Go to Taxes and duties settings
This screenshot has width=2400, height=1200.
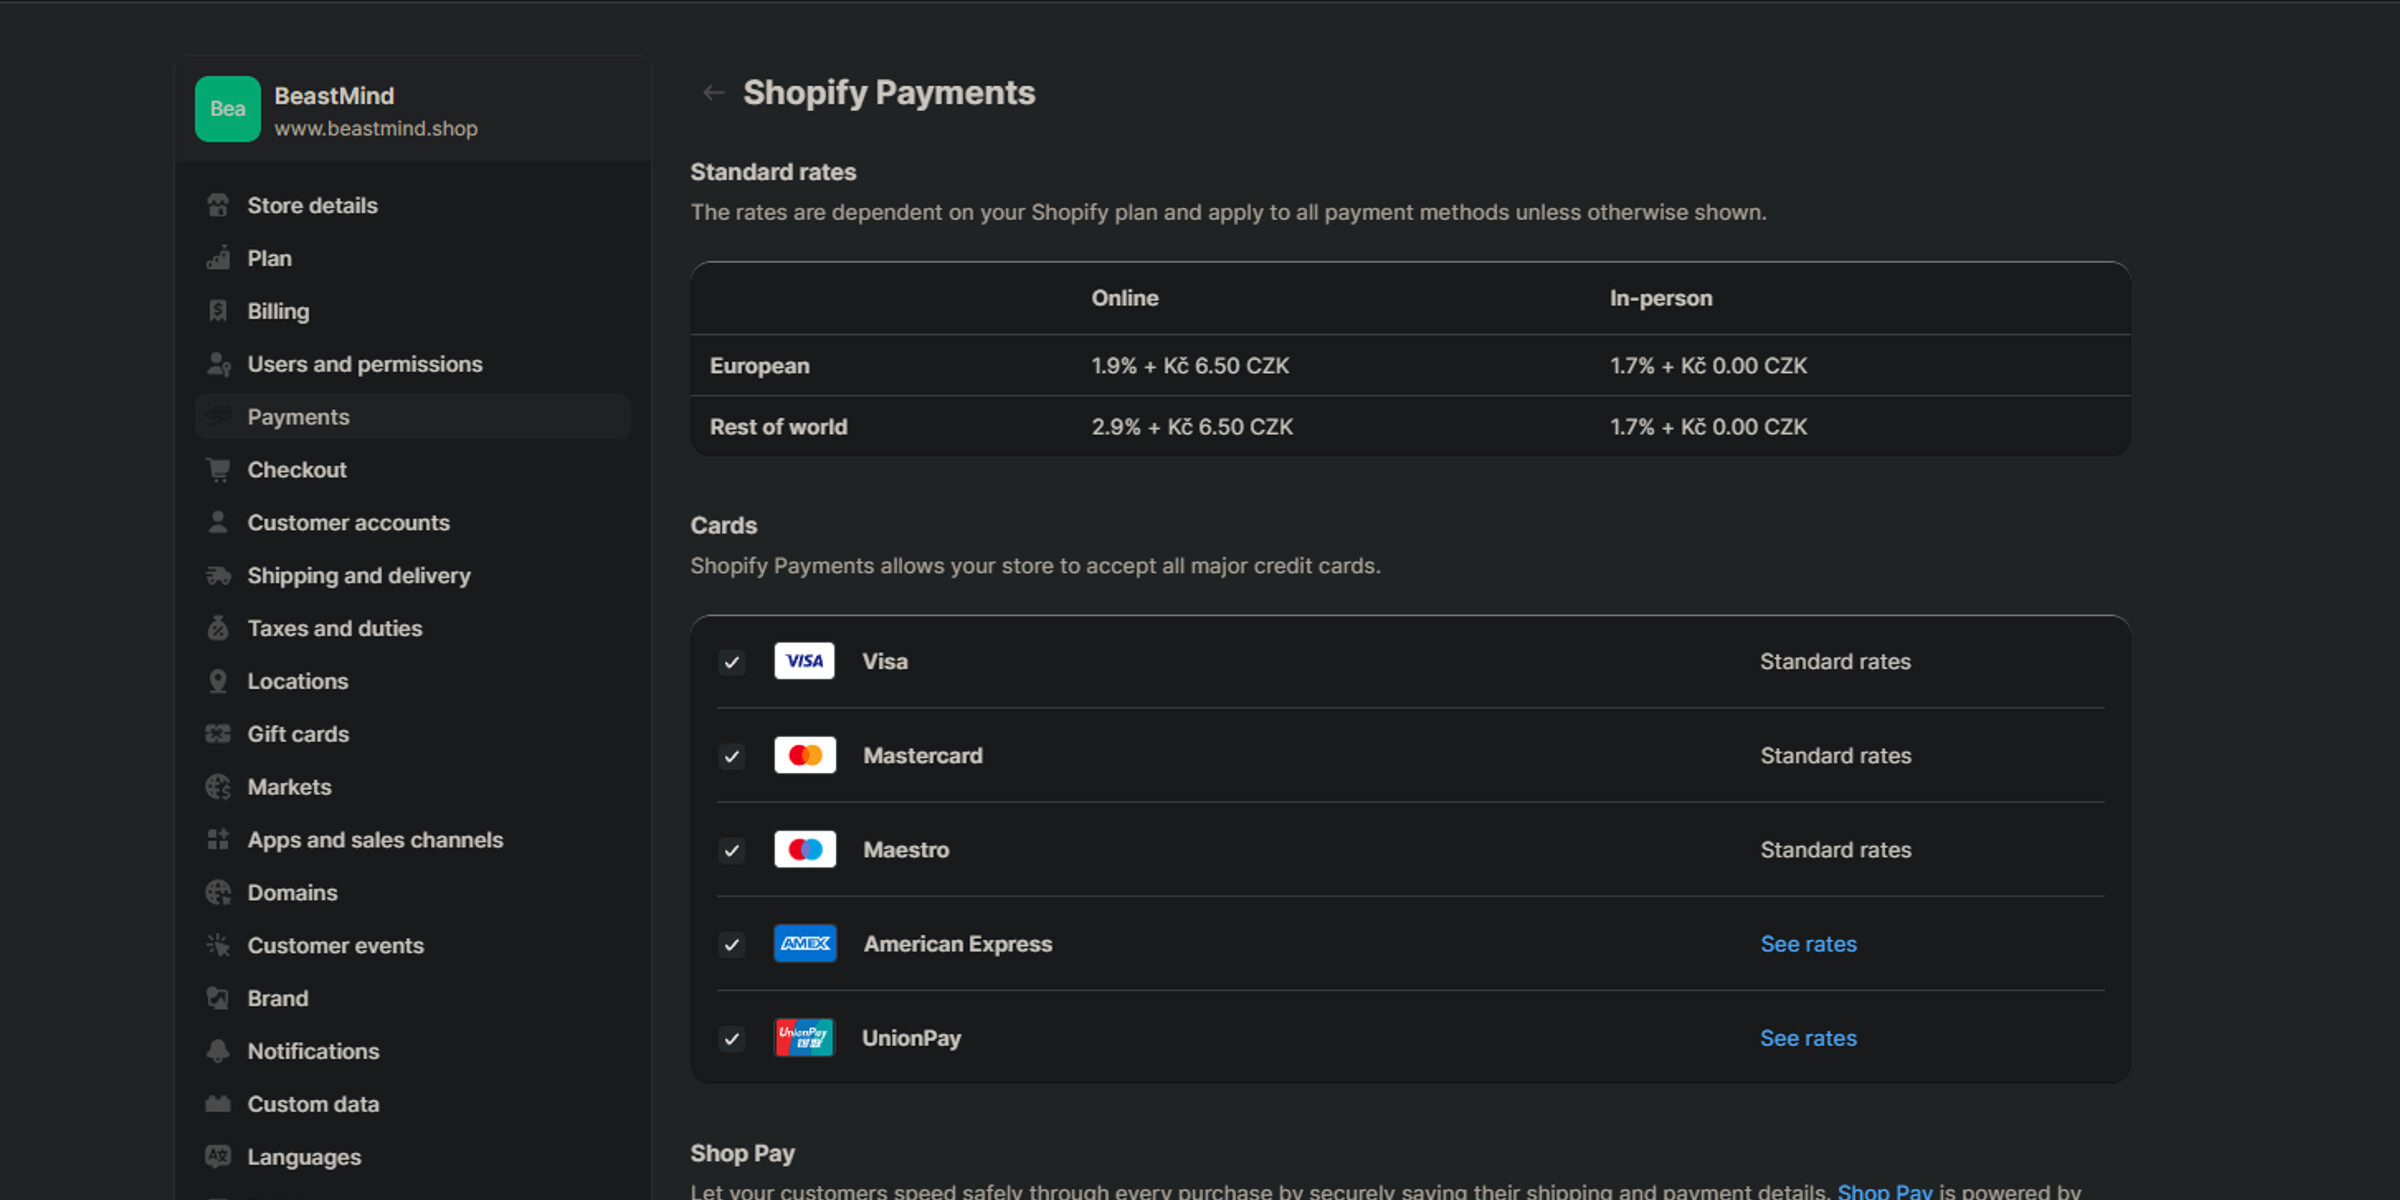coord(334,628)
